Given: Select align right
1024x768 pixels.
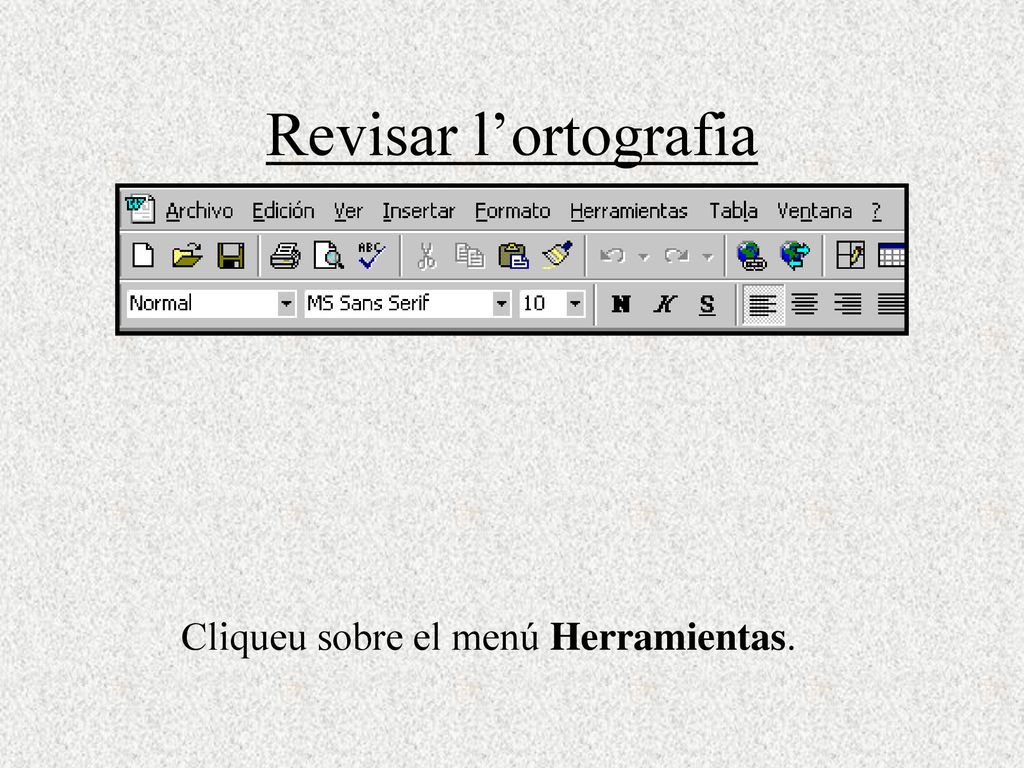Looking at the screenshot, I should click(x=848, y=304).
